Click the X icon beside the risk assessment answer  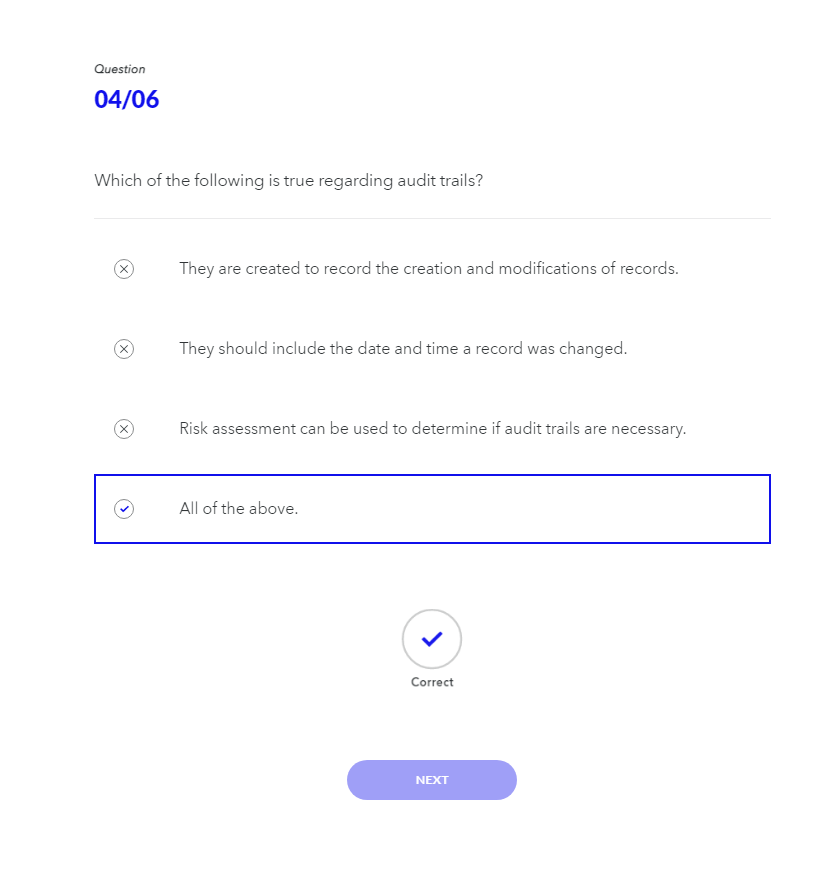click(x=124, y=429)
